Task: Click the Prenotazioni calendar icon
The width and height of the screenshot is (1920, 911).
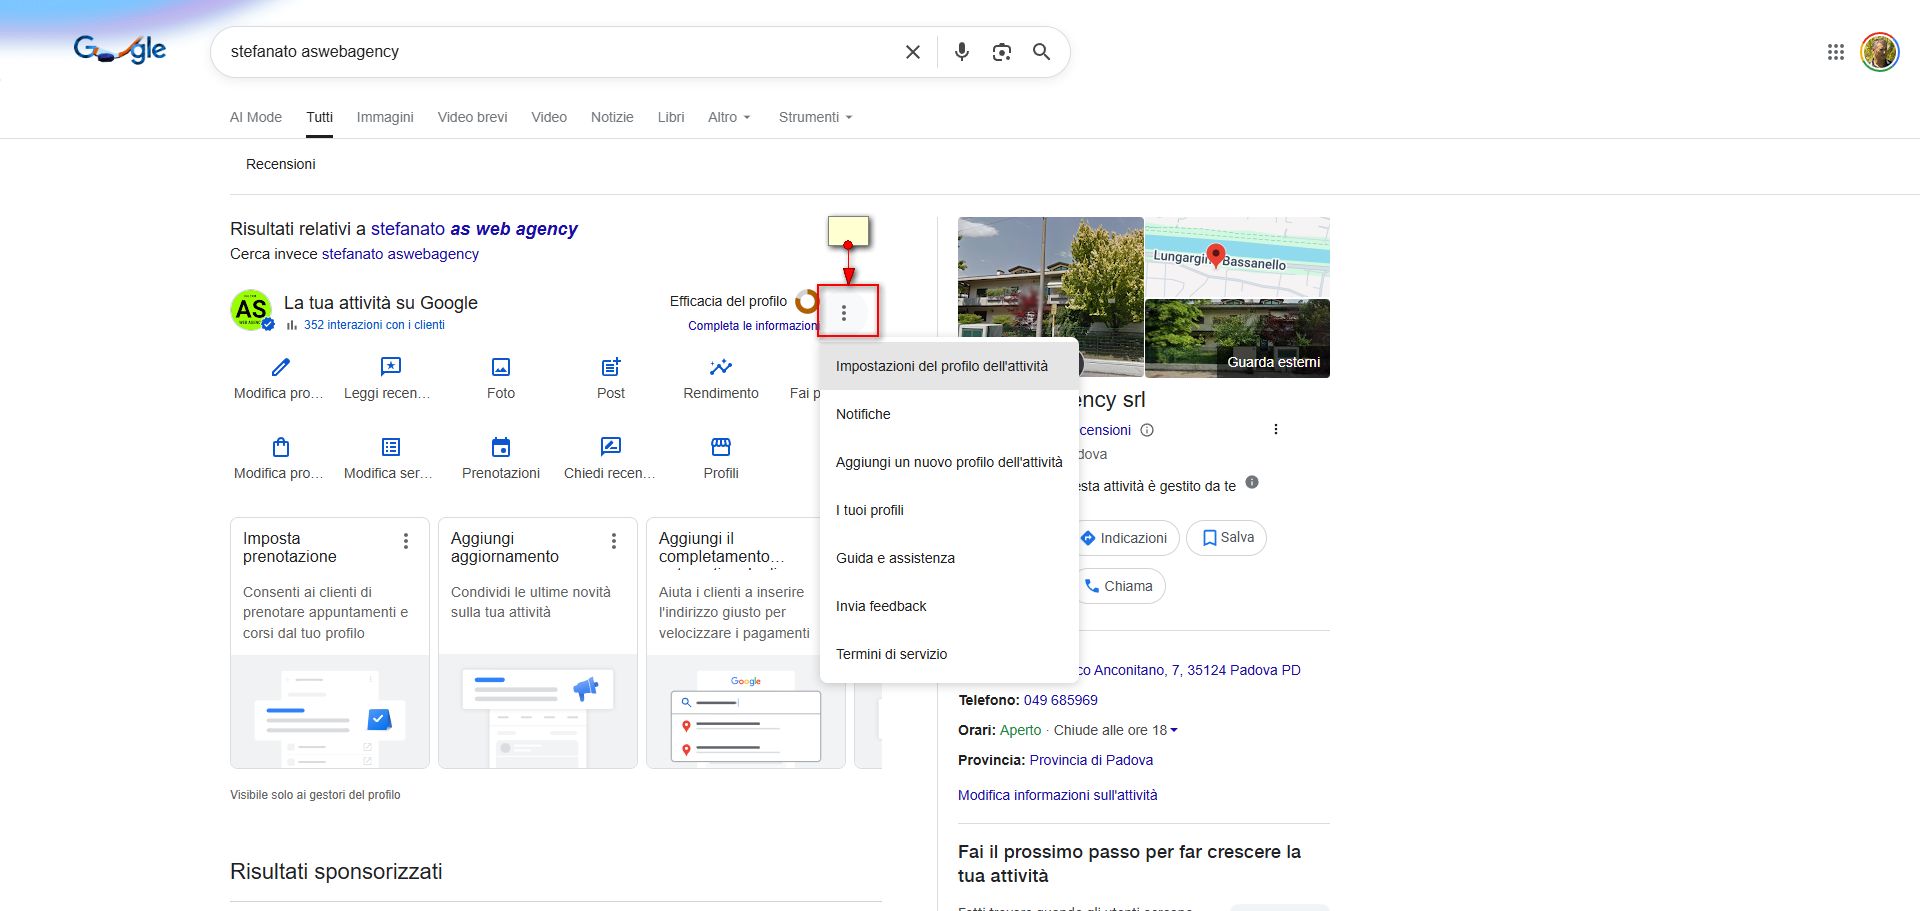Action: [501, 447]
